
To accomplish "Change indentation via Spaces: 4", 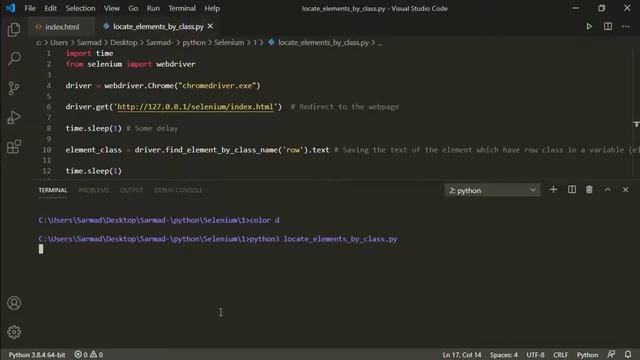I will (x=504, y=355).
